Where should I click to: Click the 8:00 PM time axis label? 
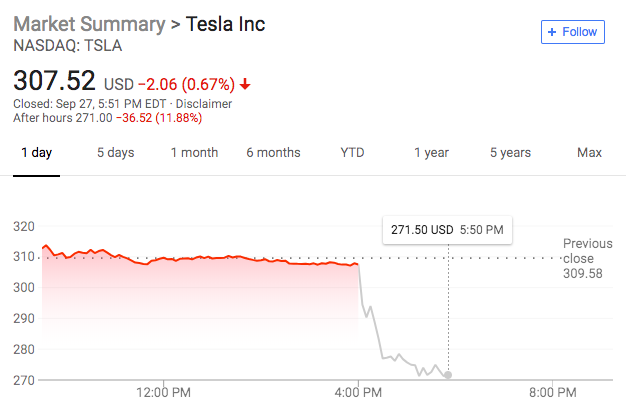click(552, 391)
